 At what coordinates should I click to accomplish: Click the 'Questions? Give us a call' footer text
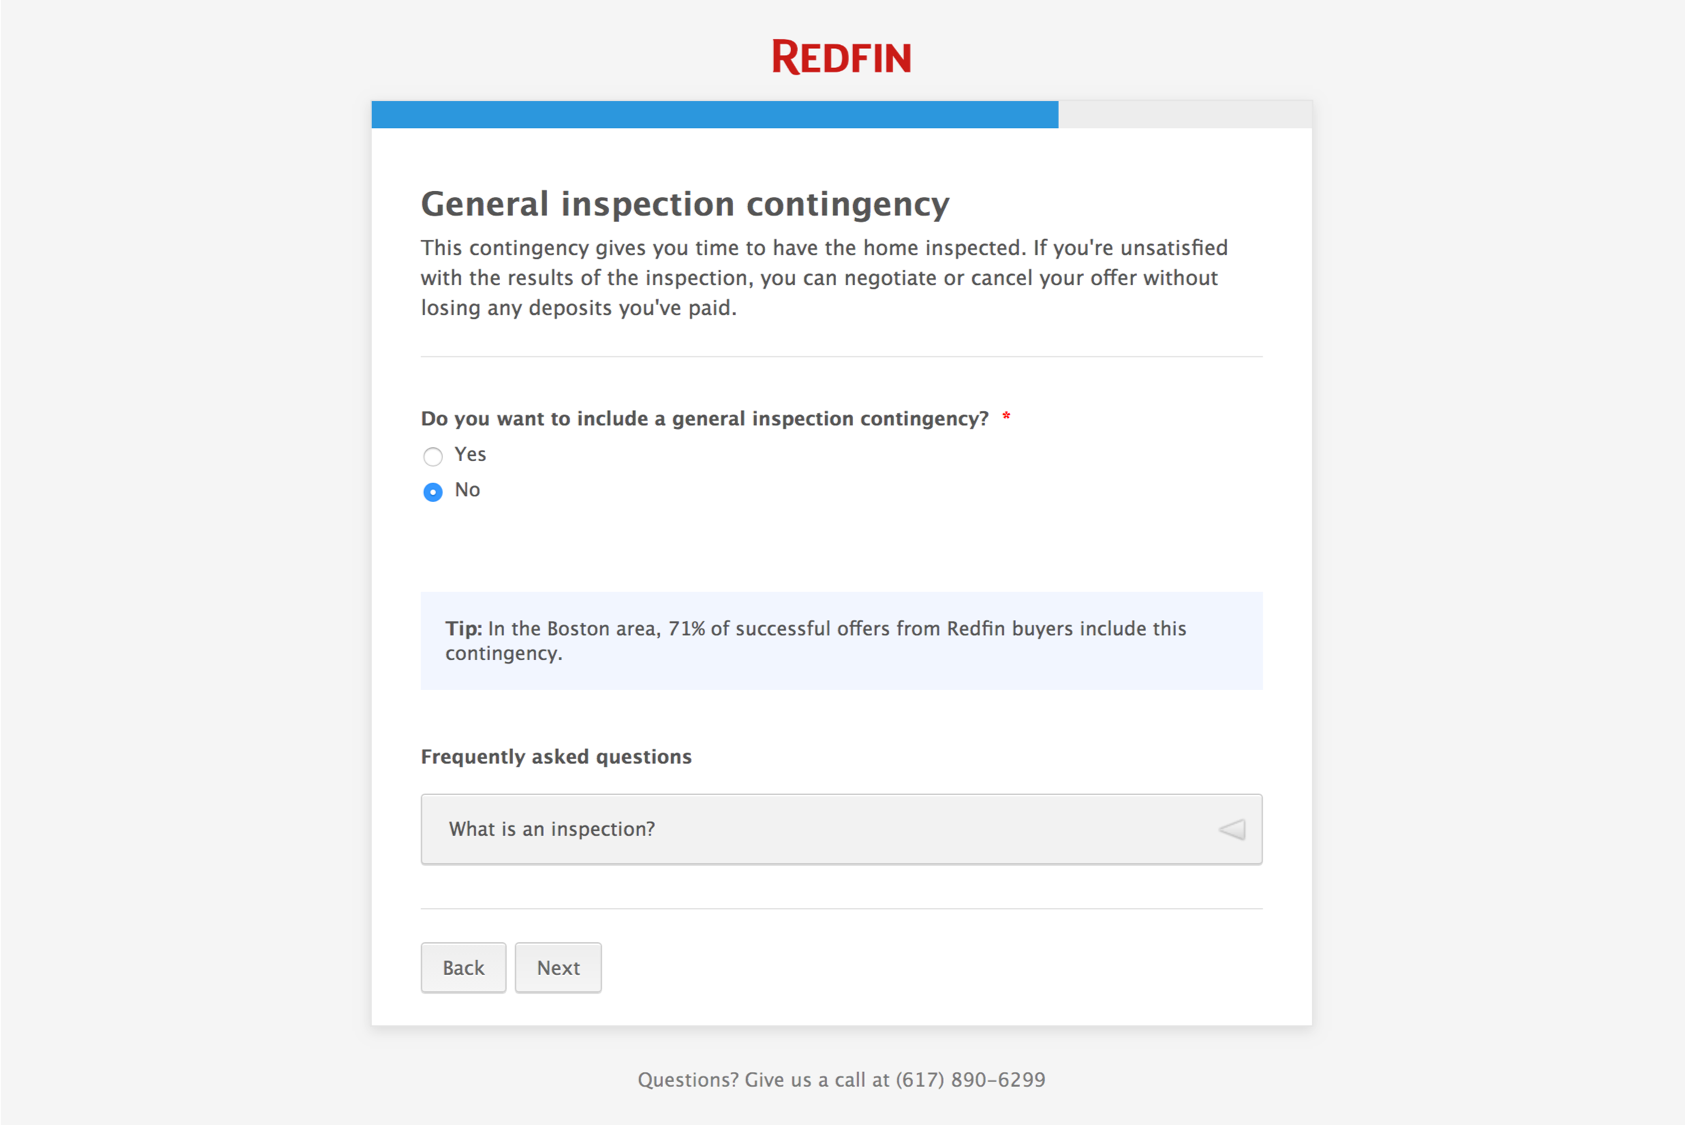[x=763, y=1080]
